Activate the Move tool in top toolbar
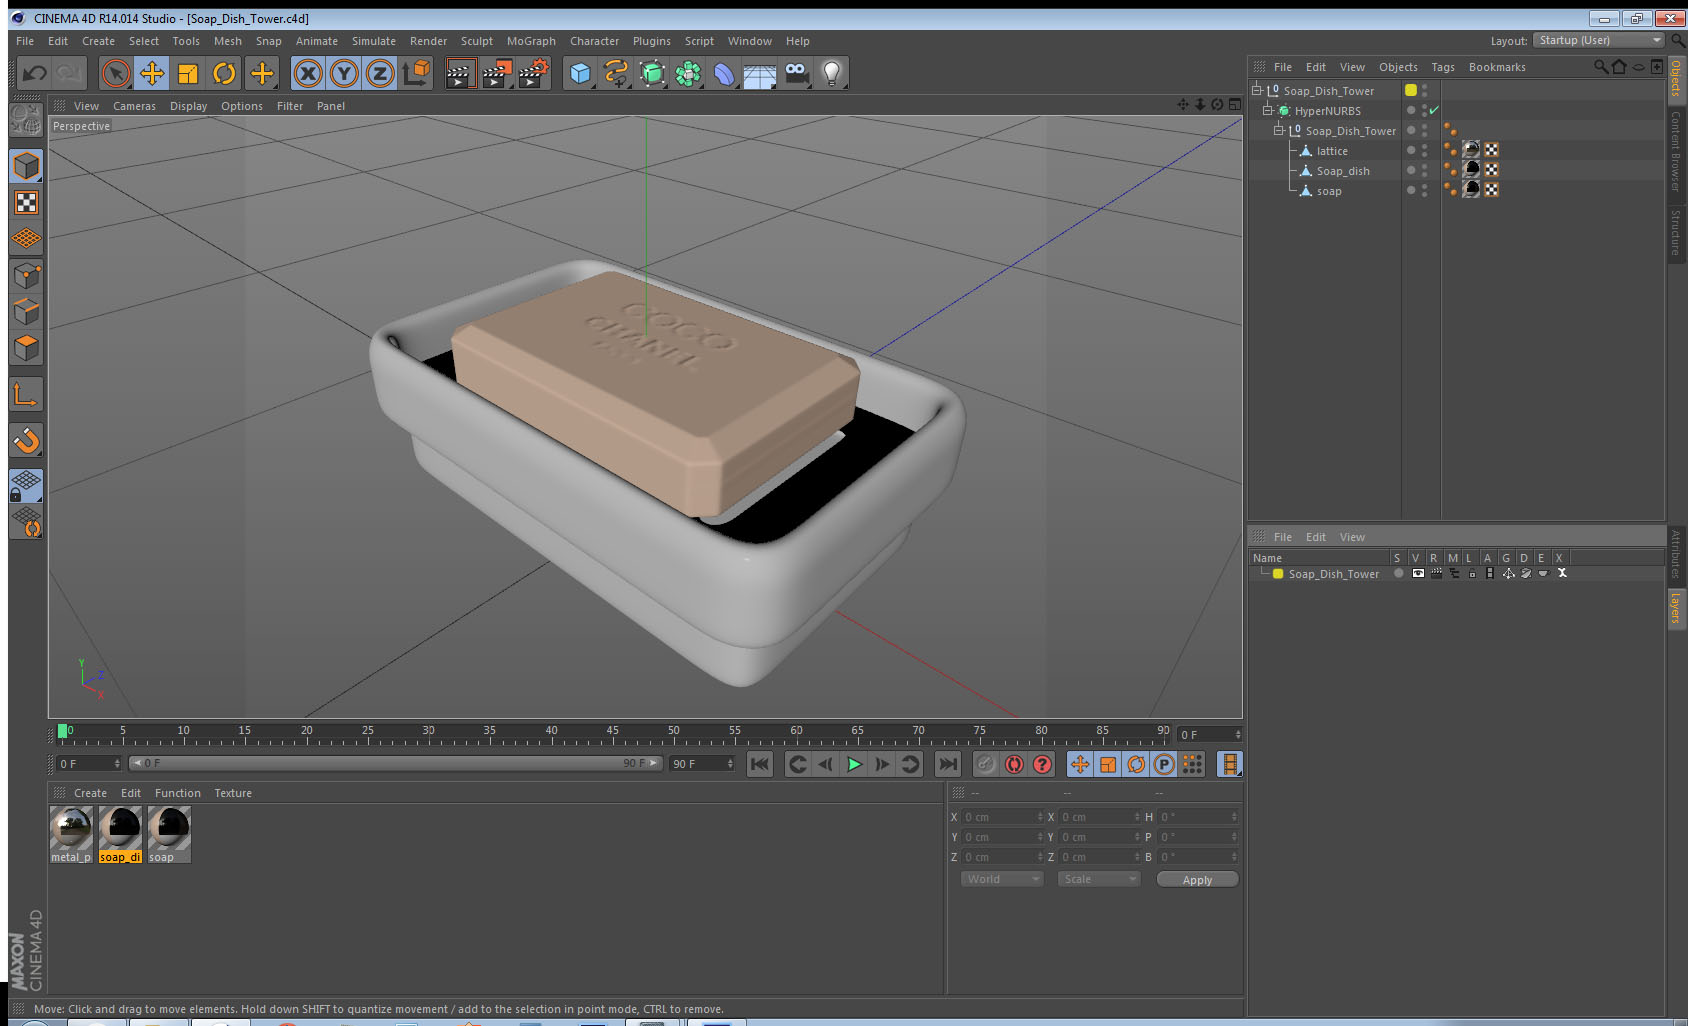 pos(152,73)
